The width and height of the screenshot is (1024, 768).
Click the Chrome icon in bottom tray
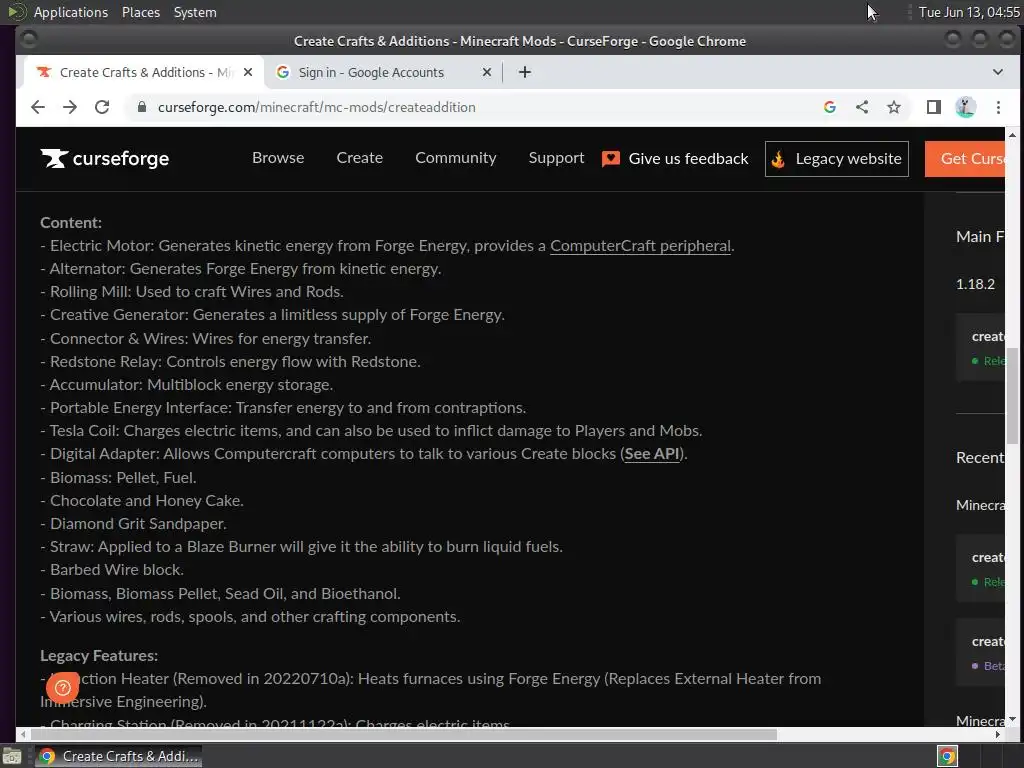947,756
